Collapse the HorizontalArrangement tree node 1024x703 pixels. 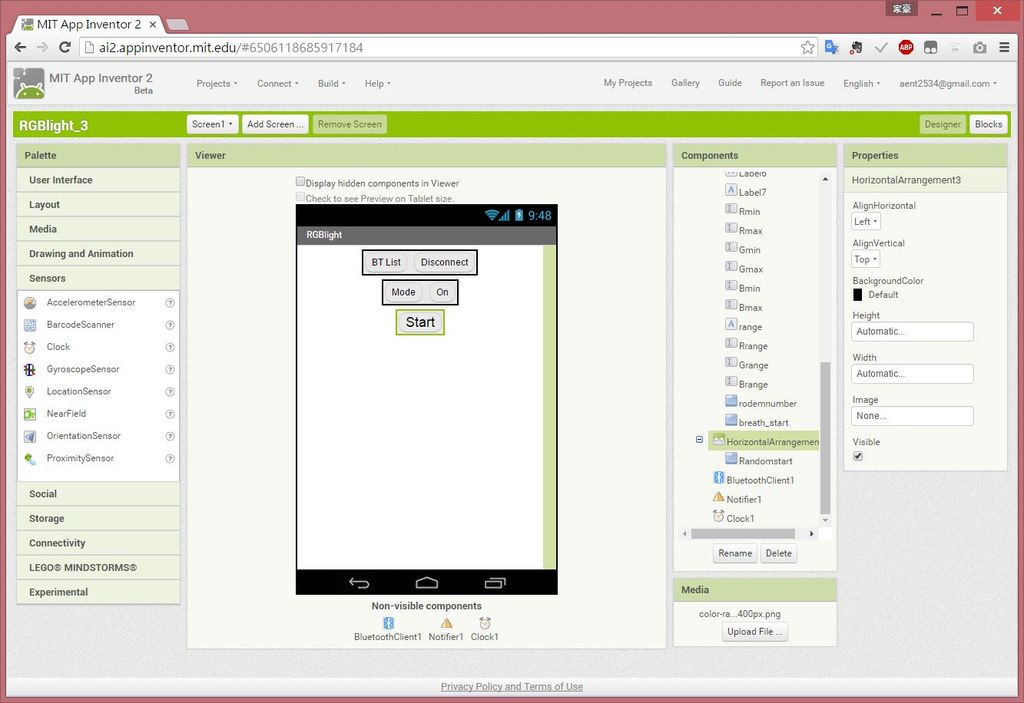(699, 440)
